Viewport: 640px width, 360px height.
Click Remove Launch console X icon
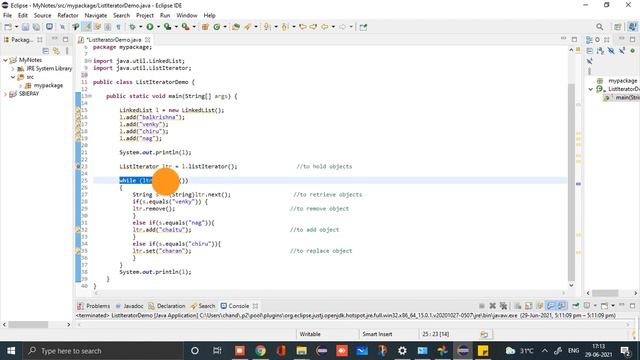point(493,306)
